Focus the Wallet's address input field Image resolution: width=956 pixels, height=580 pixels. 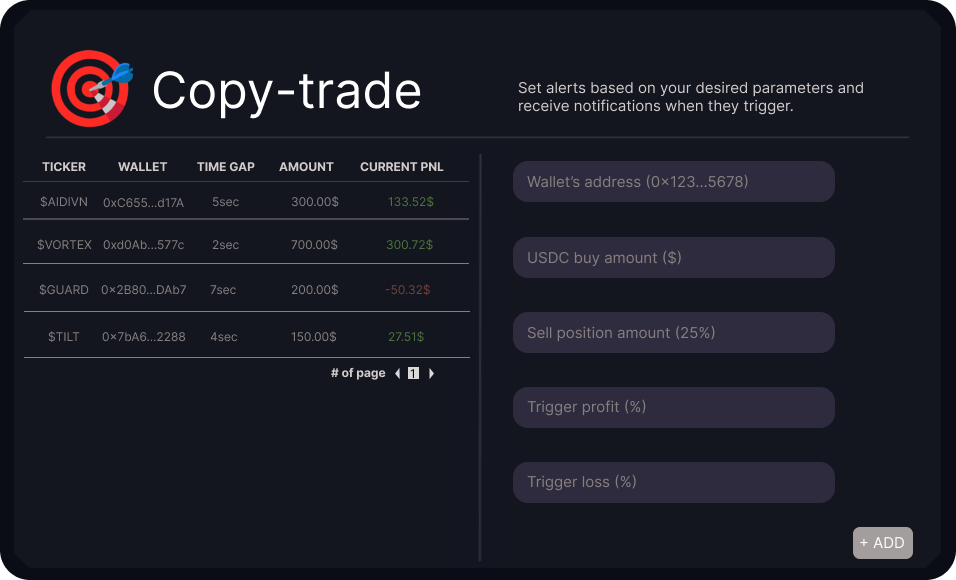673,182
